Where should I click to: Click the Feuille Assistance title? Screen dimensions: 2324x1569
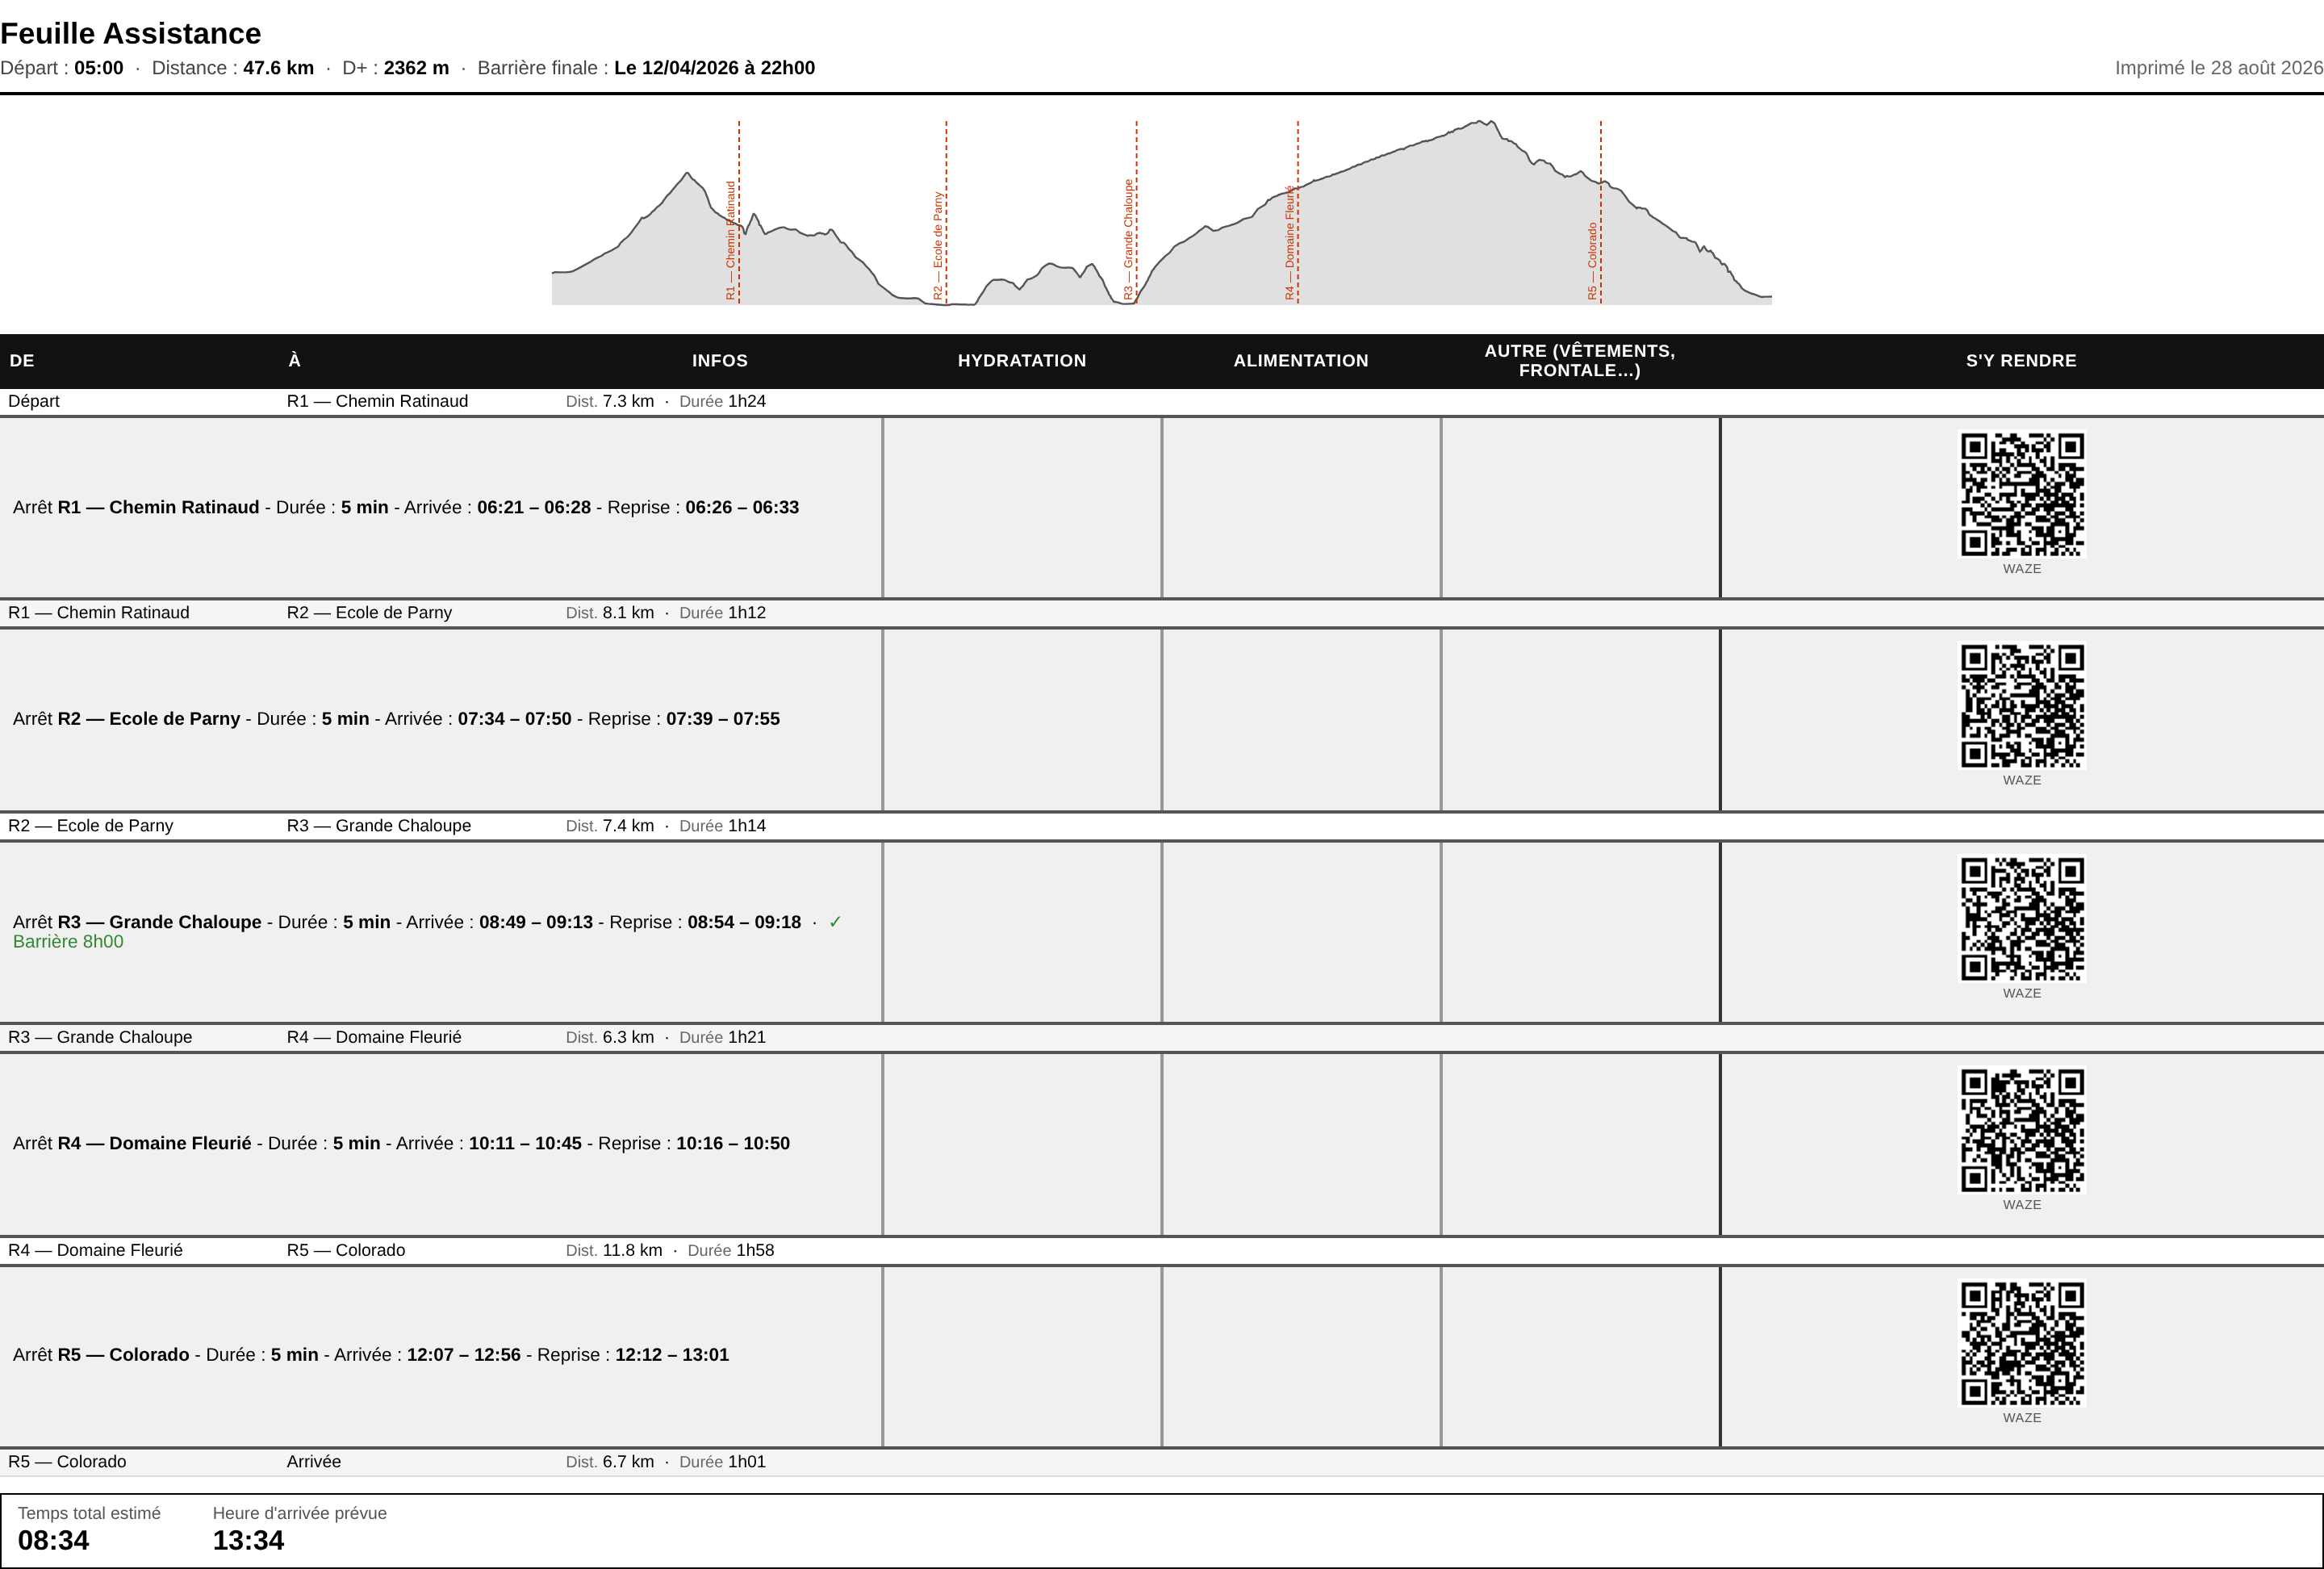(x=131, y=33)
